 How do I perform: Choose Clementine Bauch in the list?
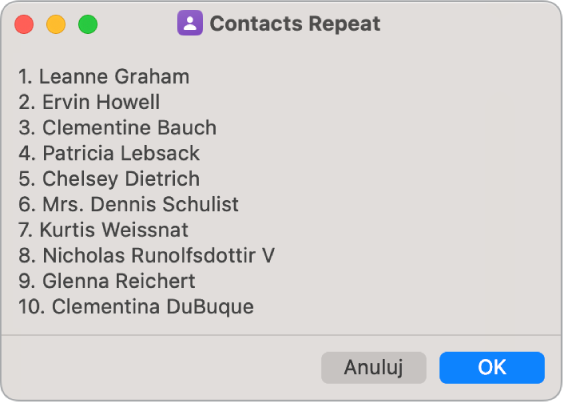pyautogui.click(x=118, y=128)
